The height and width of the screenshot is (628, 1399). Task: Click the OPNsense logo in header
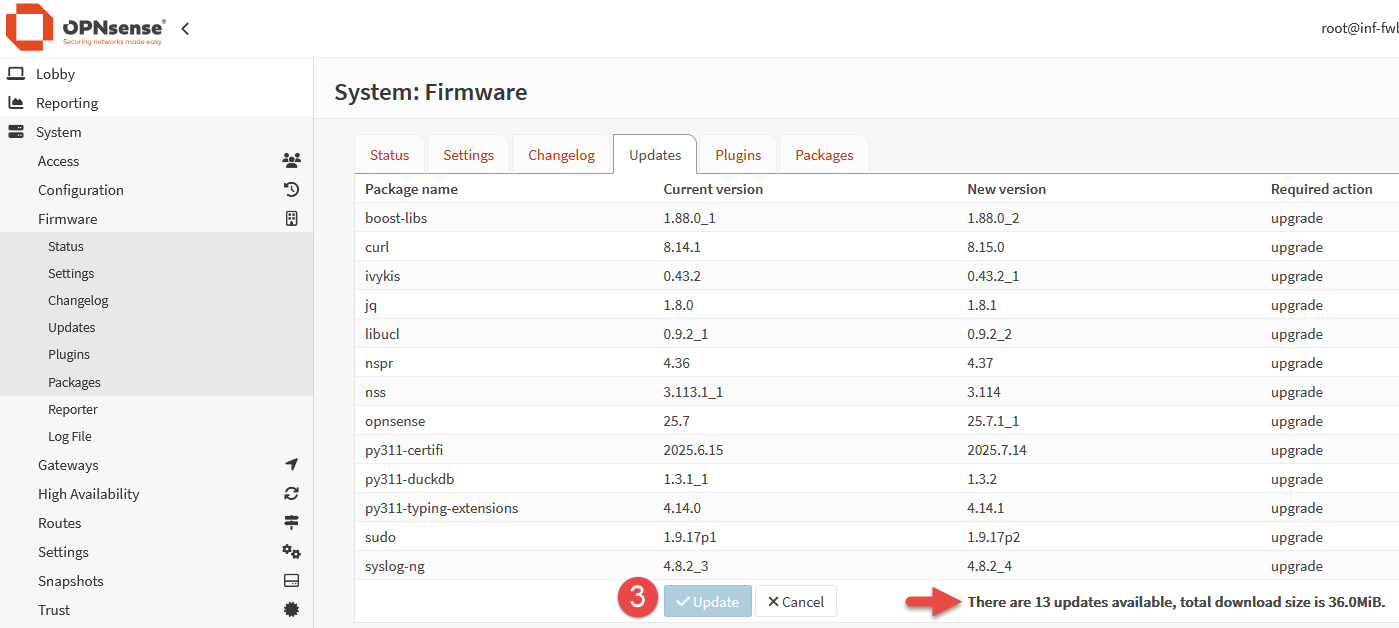(86, 28)
